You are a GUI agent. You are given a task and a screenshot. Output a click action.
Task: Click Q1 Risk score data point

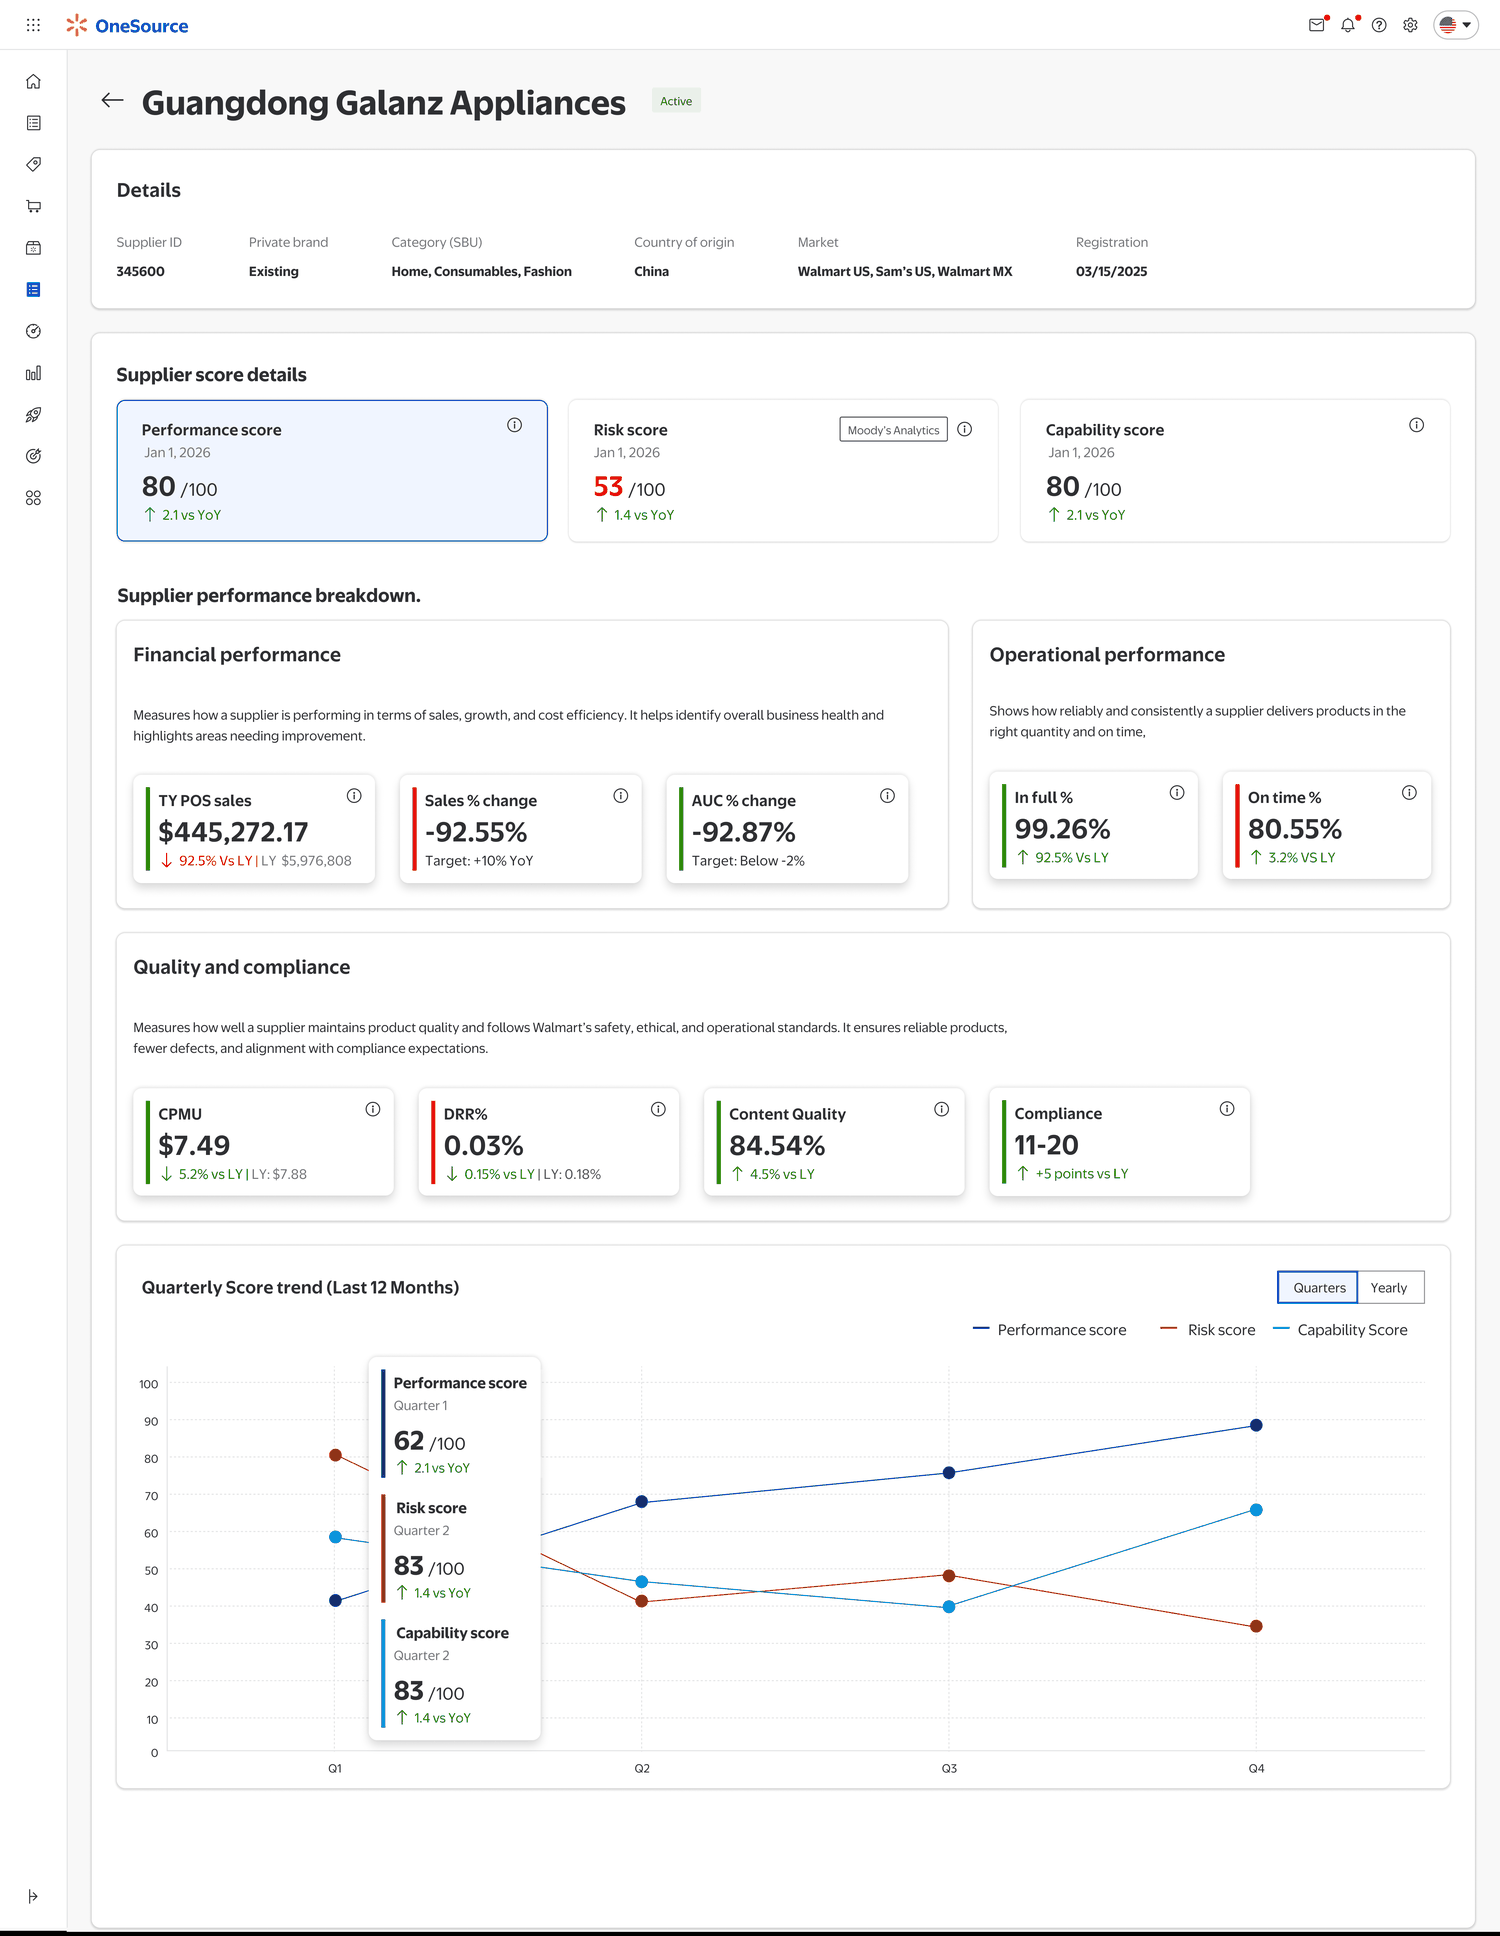(x=335, y=1455)
